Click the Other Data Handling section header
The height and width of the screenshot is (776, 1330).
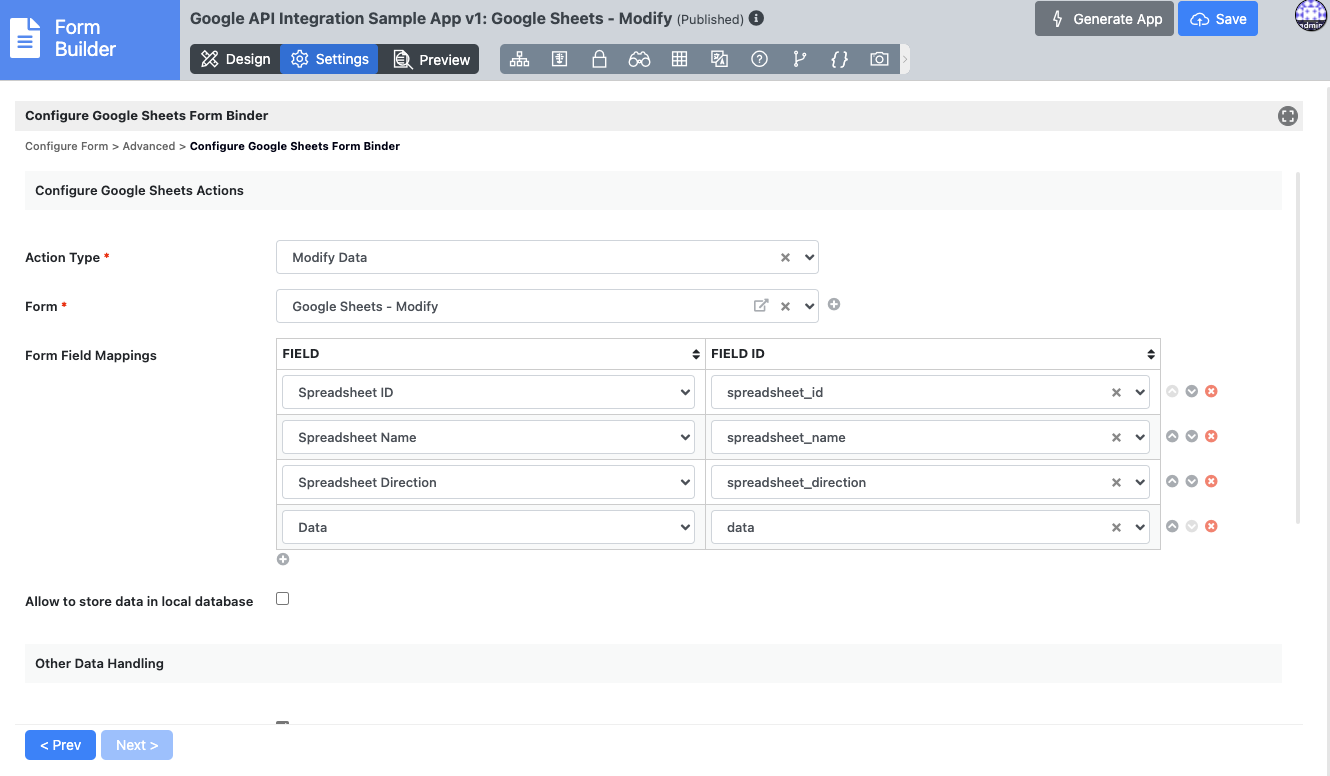[653, 663]
